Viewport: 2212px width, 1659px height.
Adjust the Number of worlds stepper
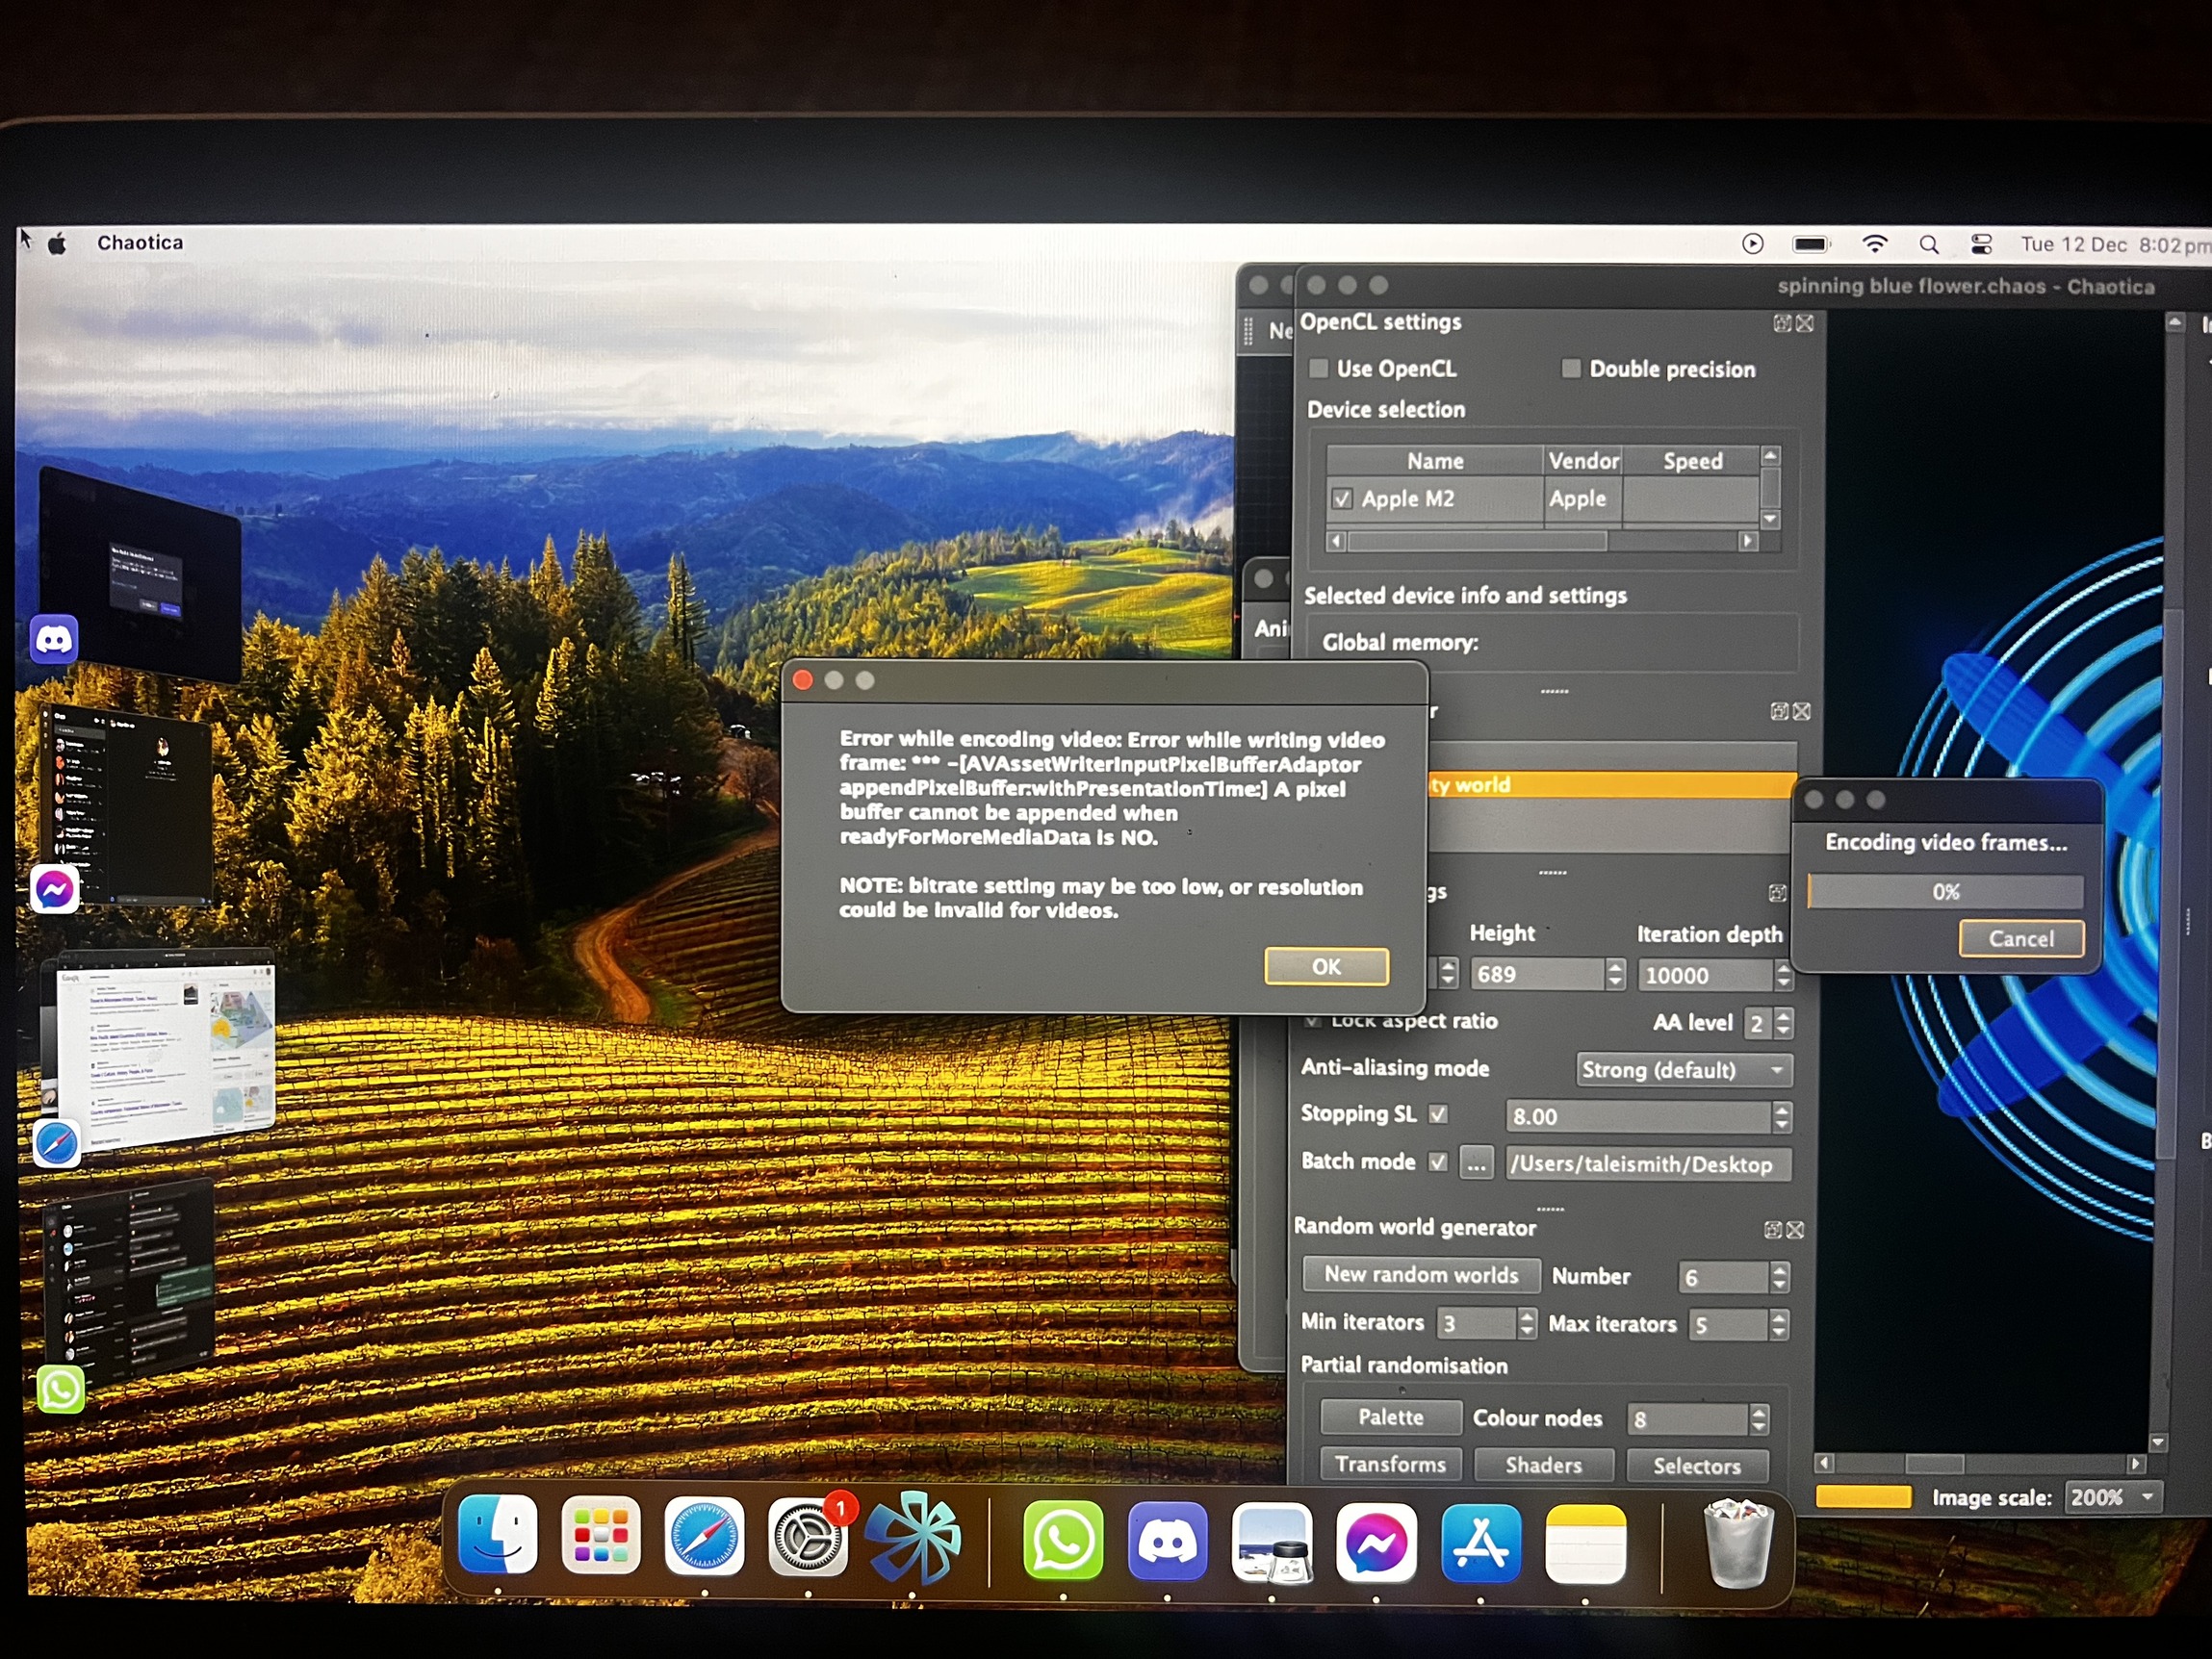(1779, 1277)
